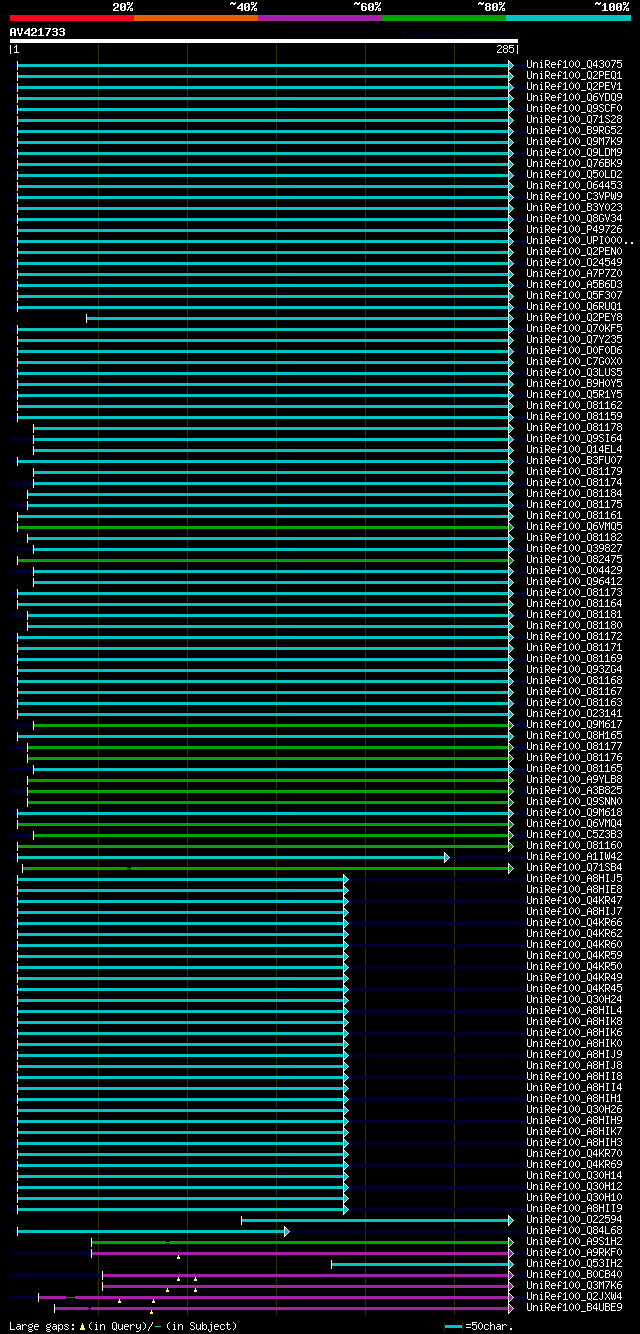Select the UniRef100_Q14EL4 entry
The height and width of the screenshot is (1334, 640).
pos(574,449)
